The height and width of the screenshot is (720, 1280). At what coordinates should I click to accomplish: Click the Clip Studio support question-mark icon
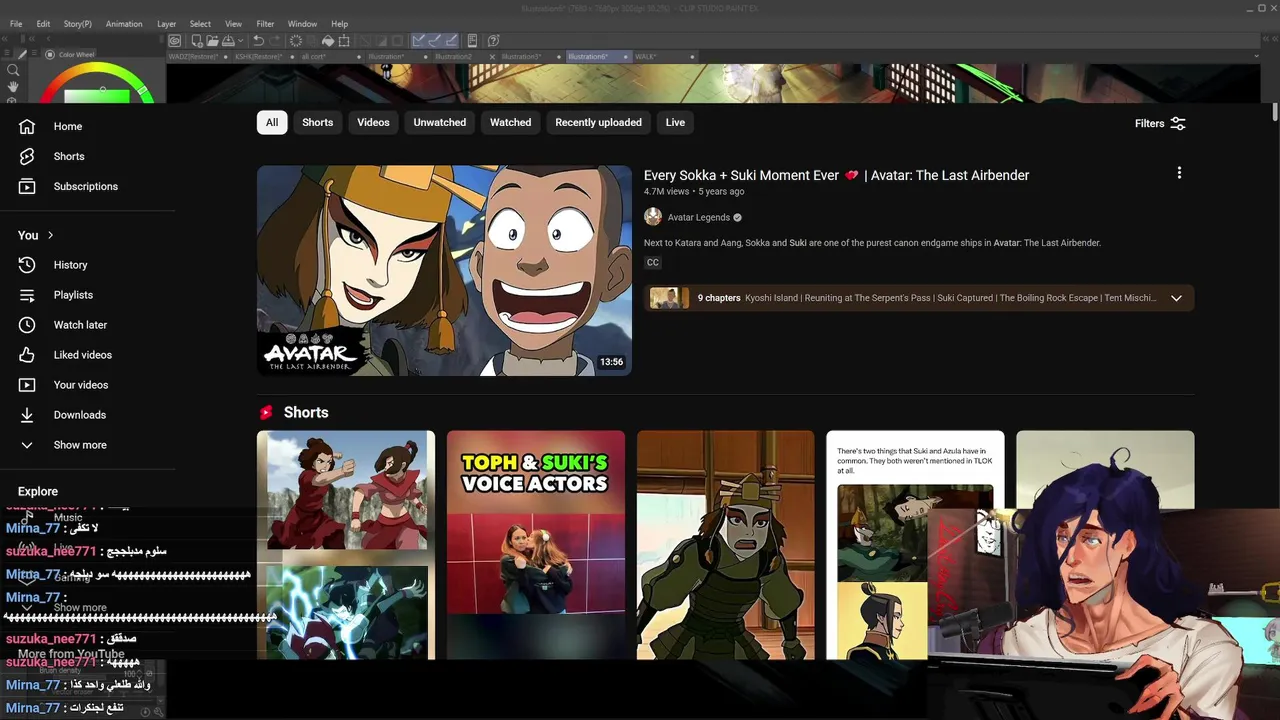coord(493,41)
